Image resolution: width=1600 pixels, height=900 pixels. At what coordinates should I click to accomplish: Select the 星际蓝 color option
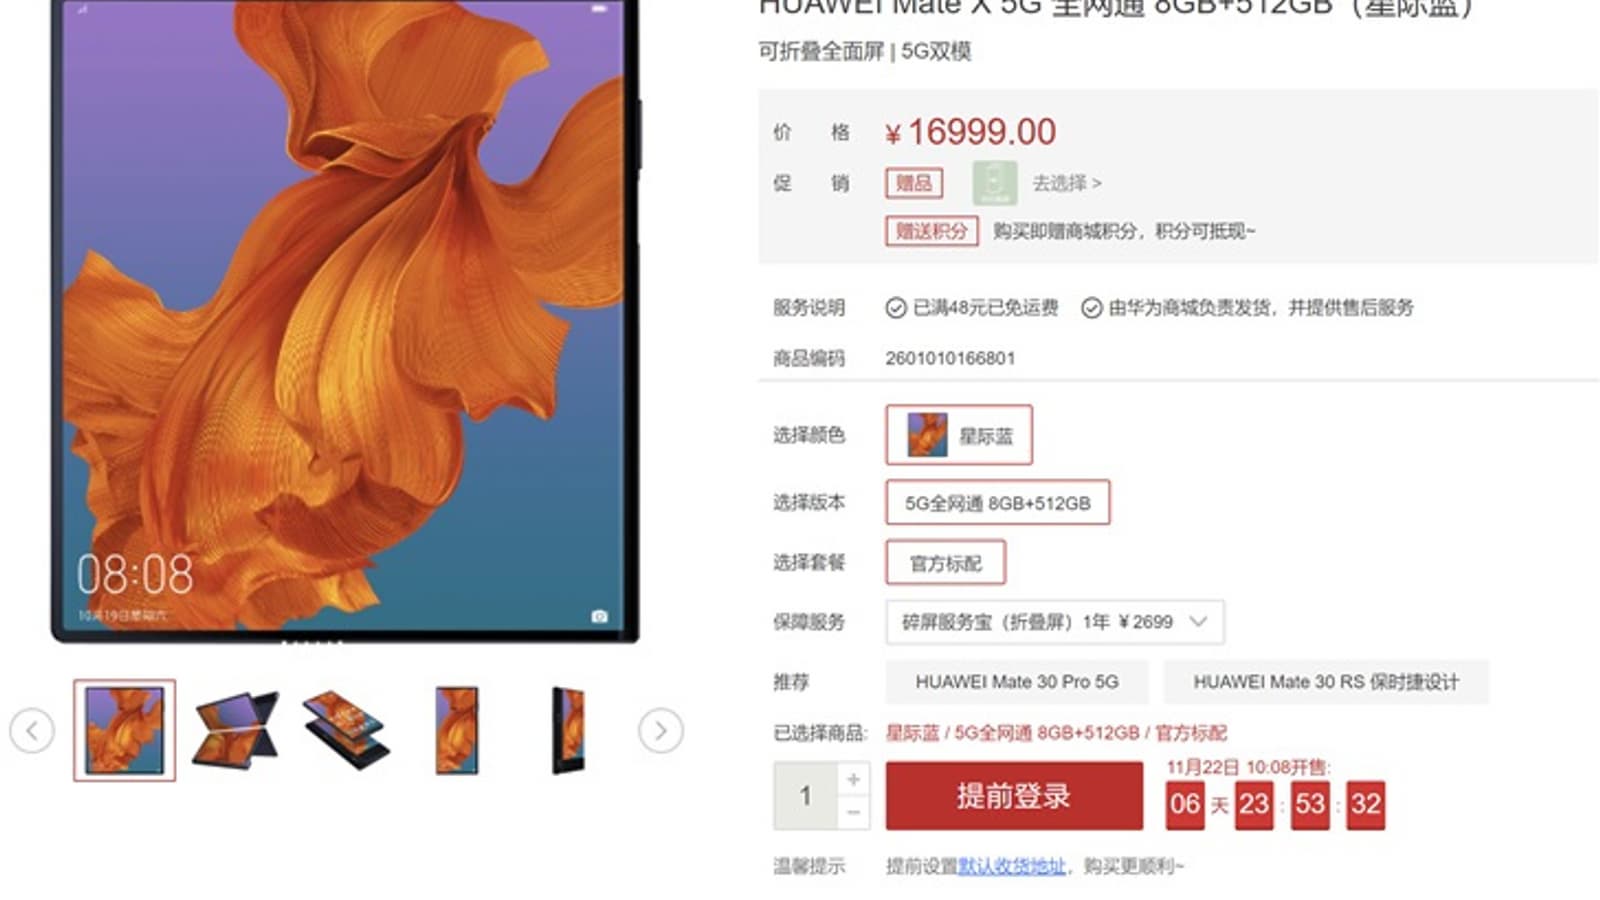[959, 435]
